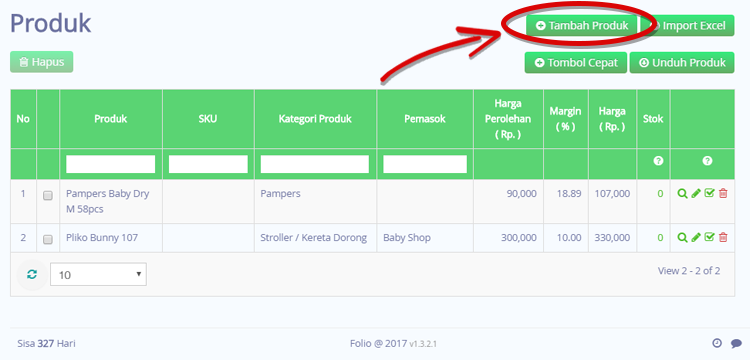The width and height of the screenshot is (750, 360).
Task: Click the magnifier icon for Pampers Baby Dry
Action: point(683,194)
